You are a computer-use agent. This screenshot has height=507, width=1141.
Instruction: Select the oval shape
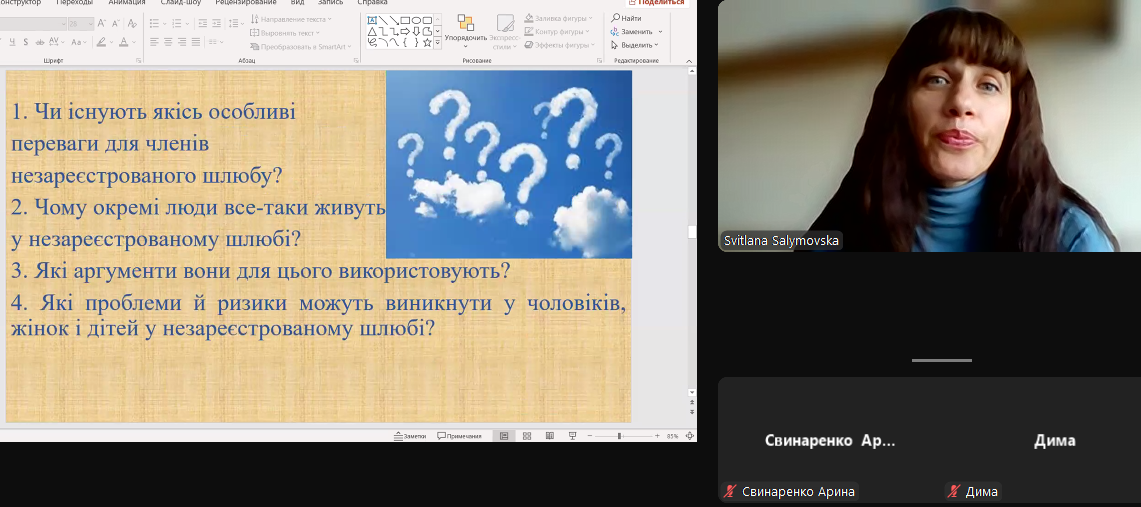[x=416, y=20]
